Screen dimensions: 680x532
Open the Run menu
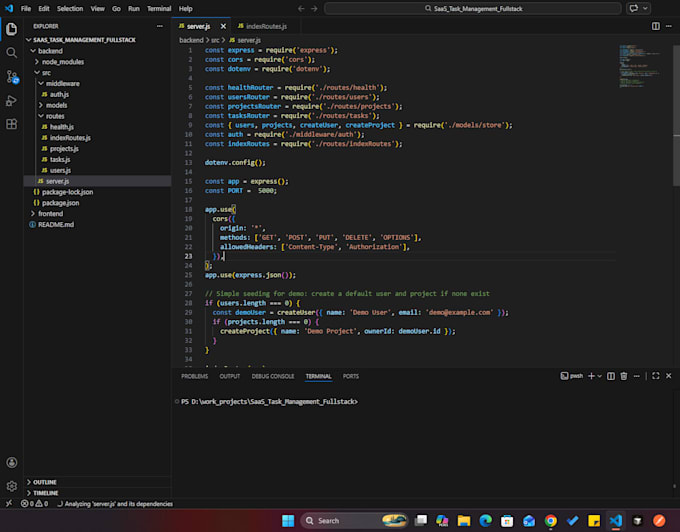(134, 9)
